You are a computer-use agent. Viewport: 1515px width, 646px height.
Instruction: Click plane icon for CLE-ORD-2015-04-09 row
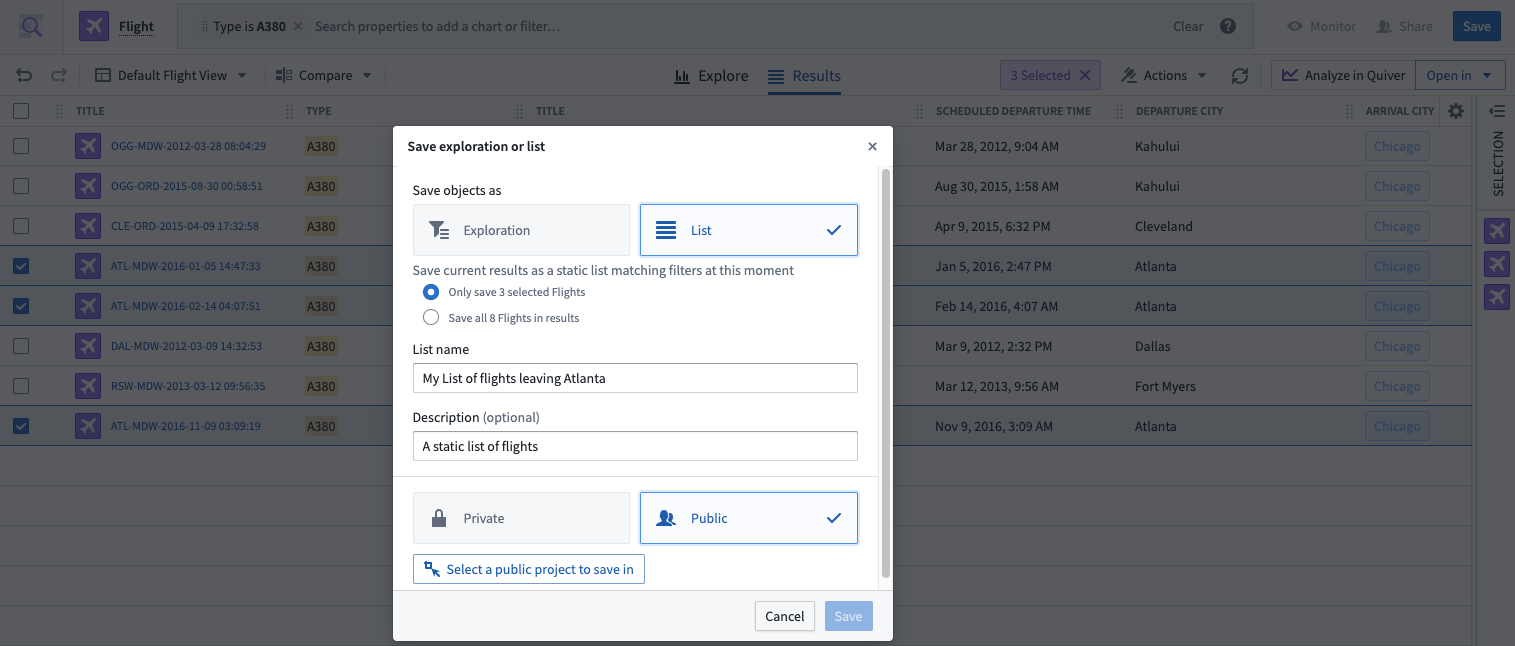click(88, 226)
